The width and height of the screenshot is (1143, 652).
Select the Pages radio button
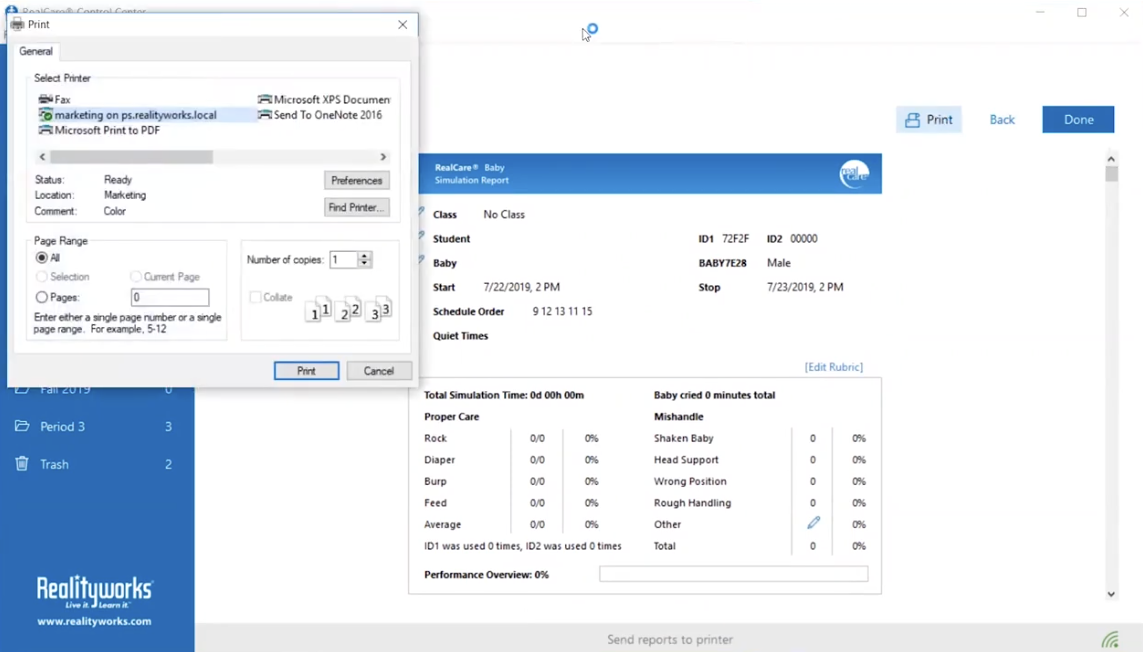point(42,297)
